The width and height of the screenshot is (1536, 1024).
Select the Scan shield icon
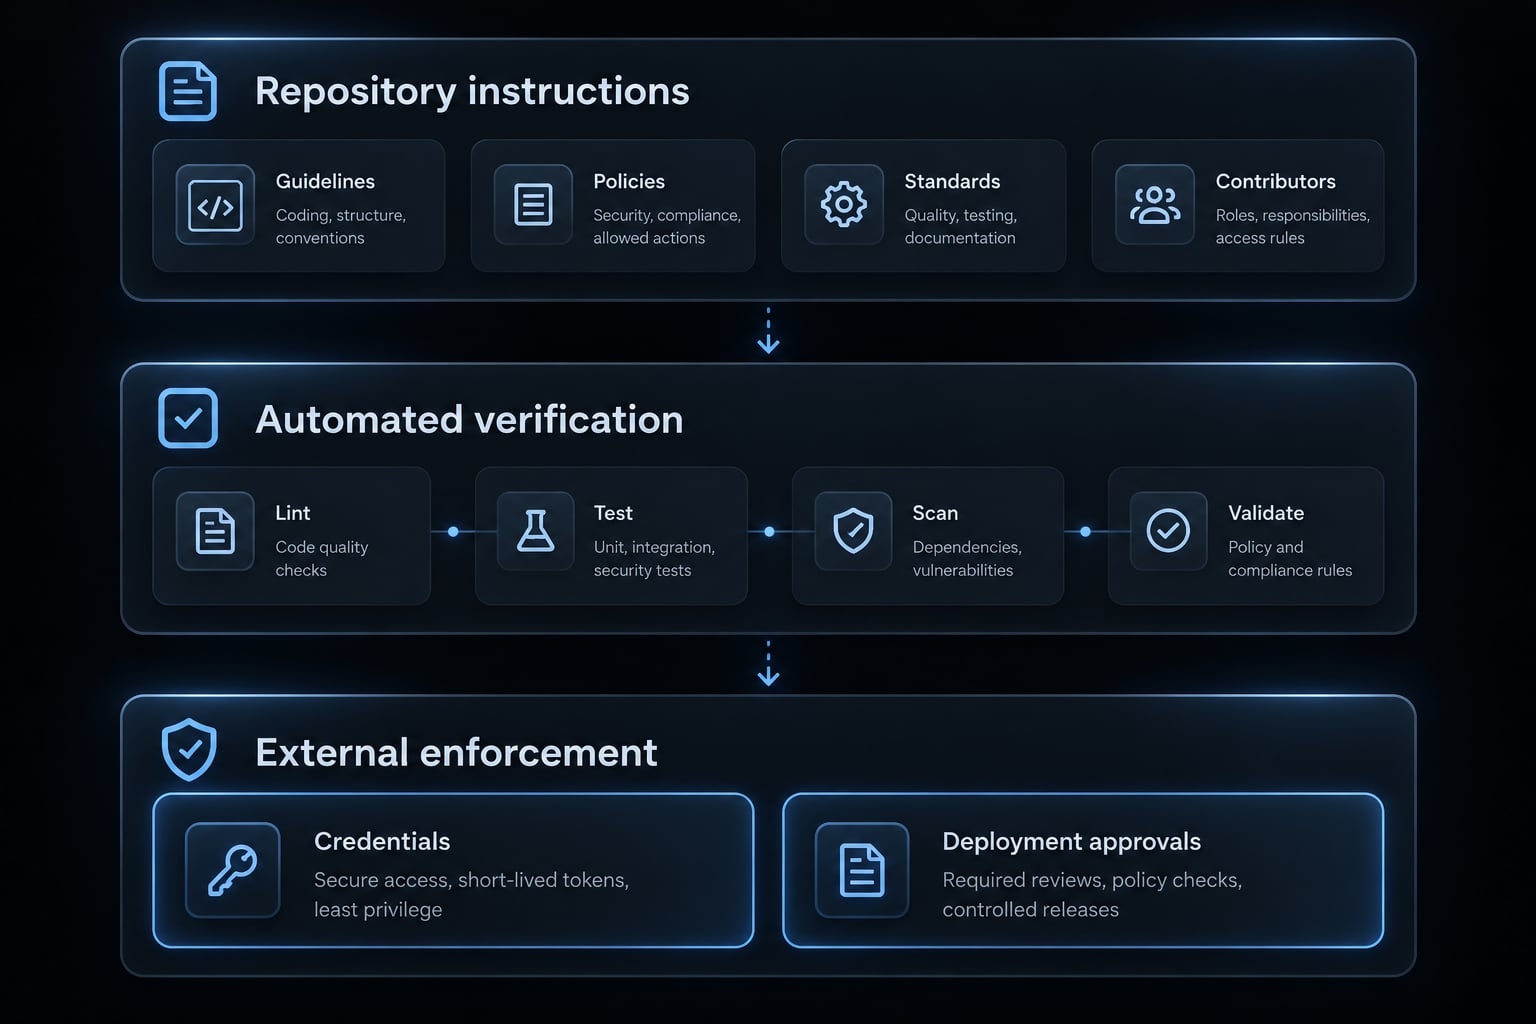pos(853,531)
